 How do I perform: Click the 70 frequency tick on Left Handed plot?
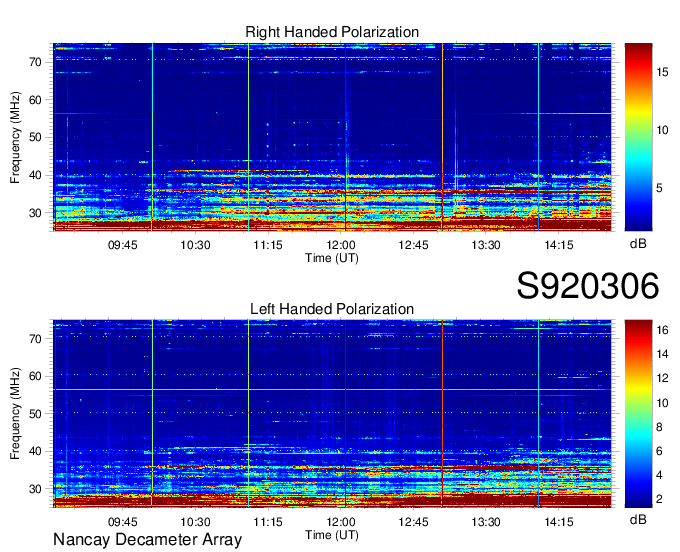click(36, 339)
